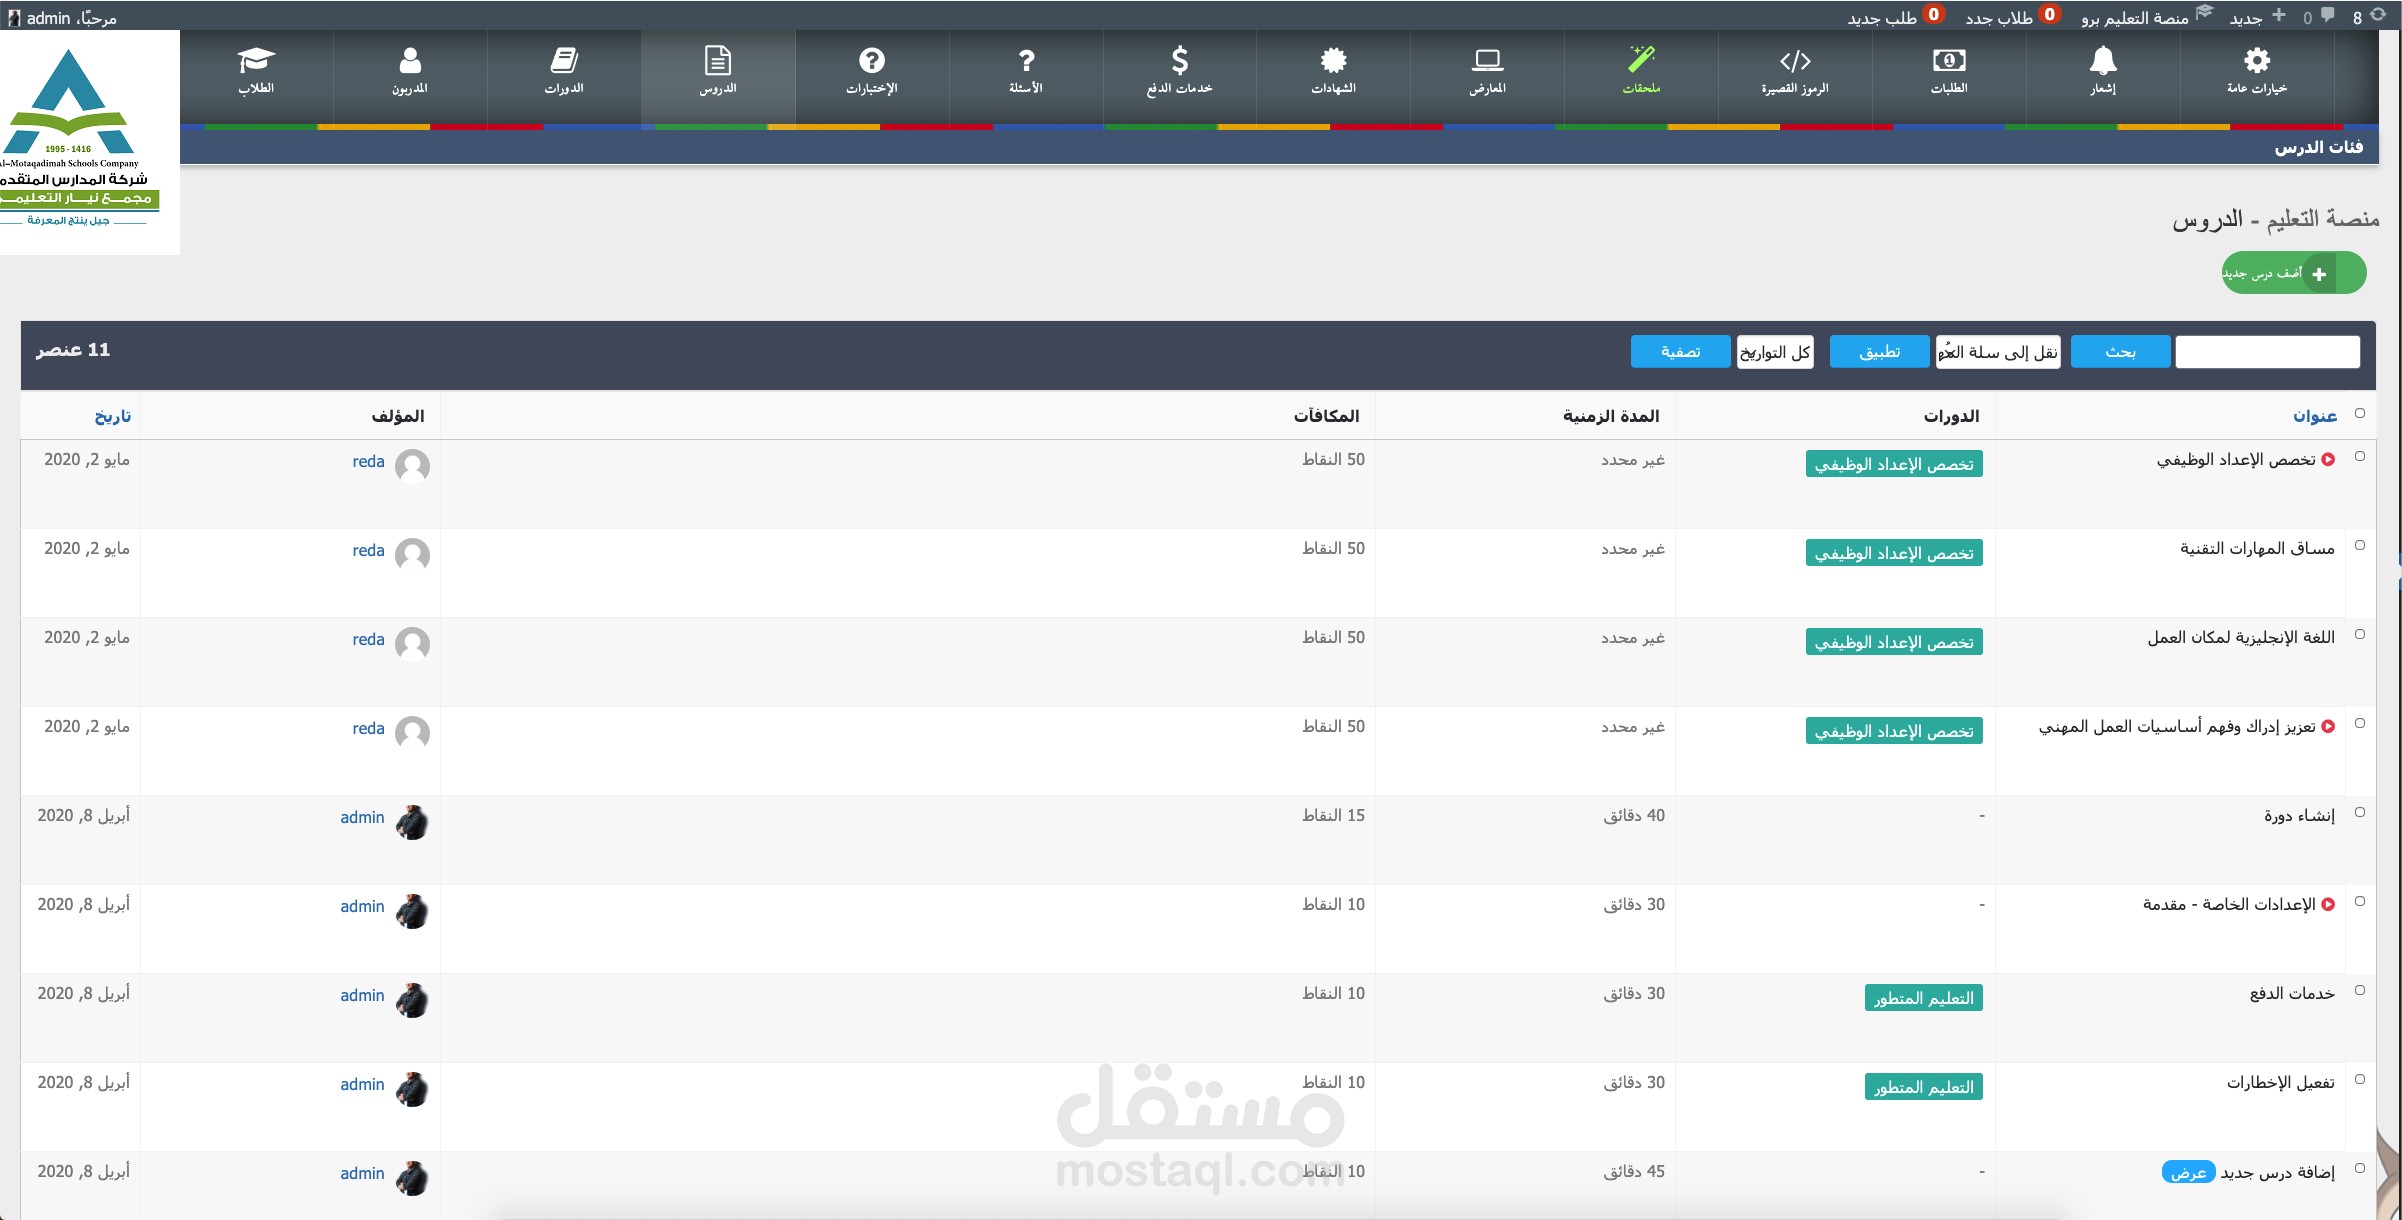2402x1220 pixels.
Task: Tick checkbox beside 'خدمات الدفع' lesson
Action: click(x=2360, y=991)
